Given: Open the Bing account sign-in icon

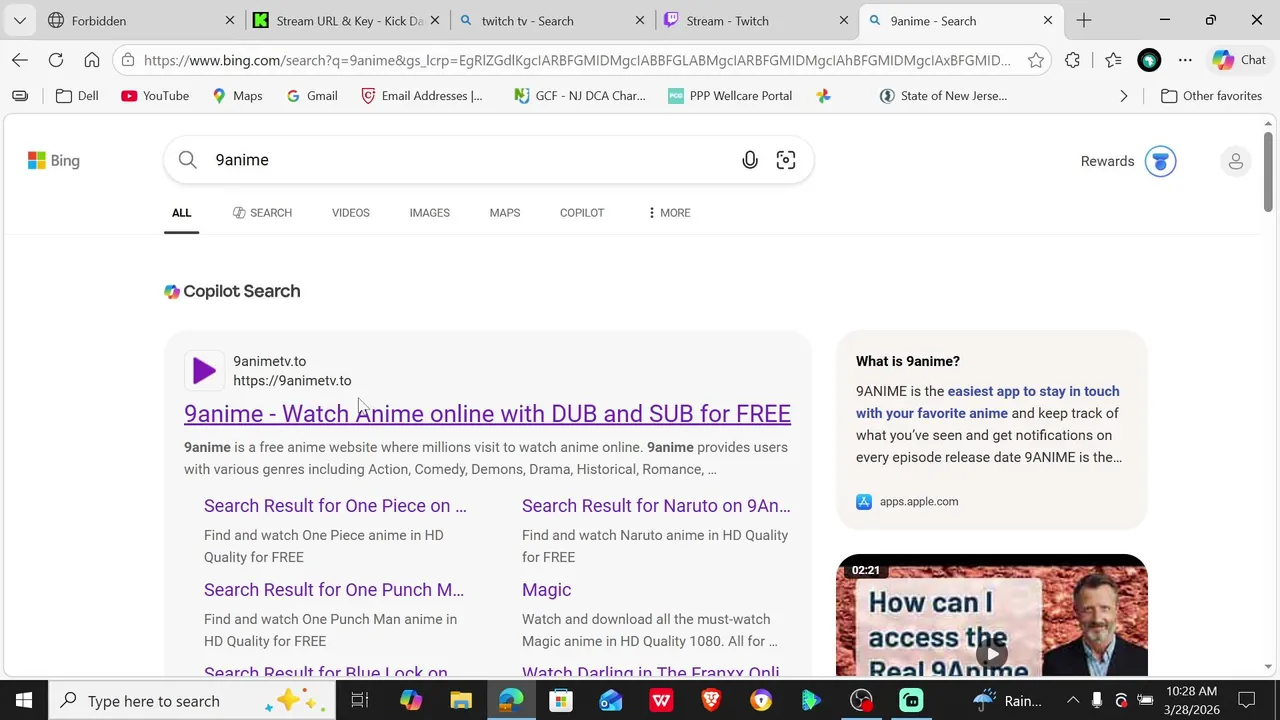Looking at the screenshot, I should [x=1236, y=161].
